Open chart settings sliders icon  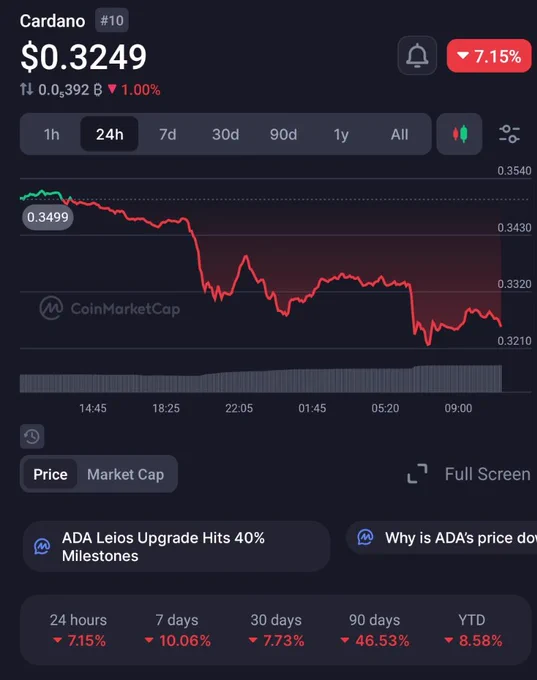509,134
